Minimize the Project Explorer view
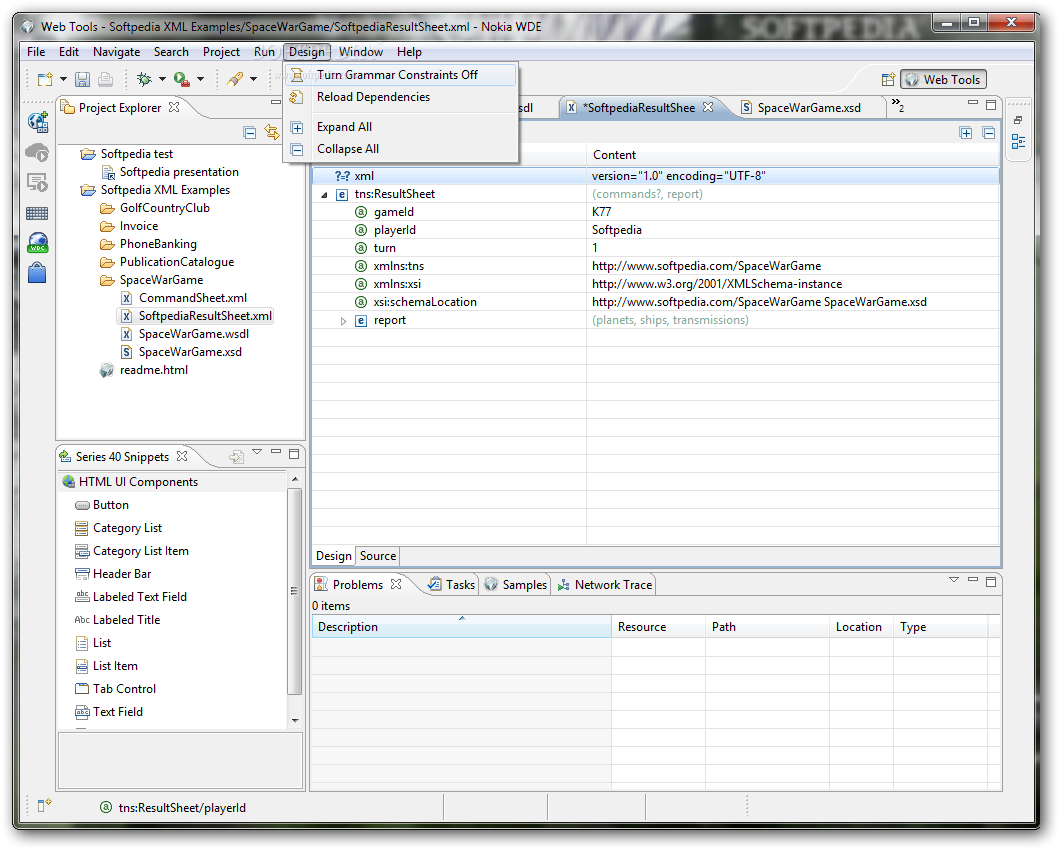1060x850 pixels. tap(276, 102)
